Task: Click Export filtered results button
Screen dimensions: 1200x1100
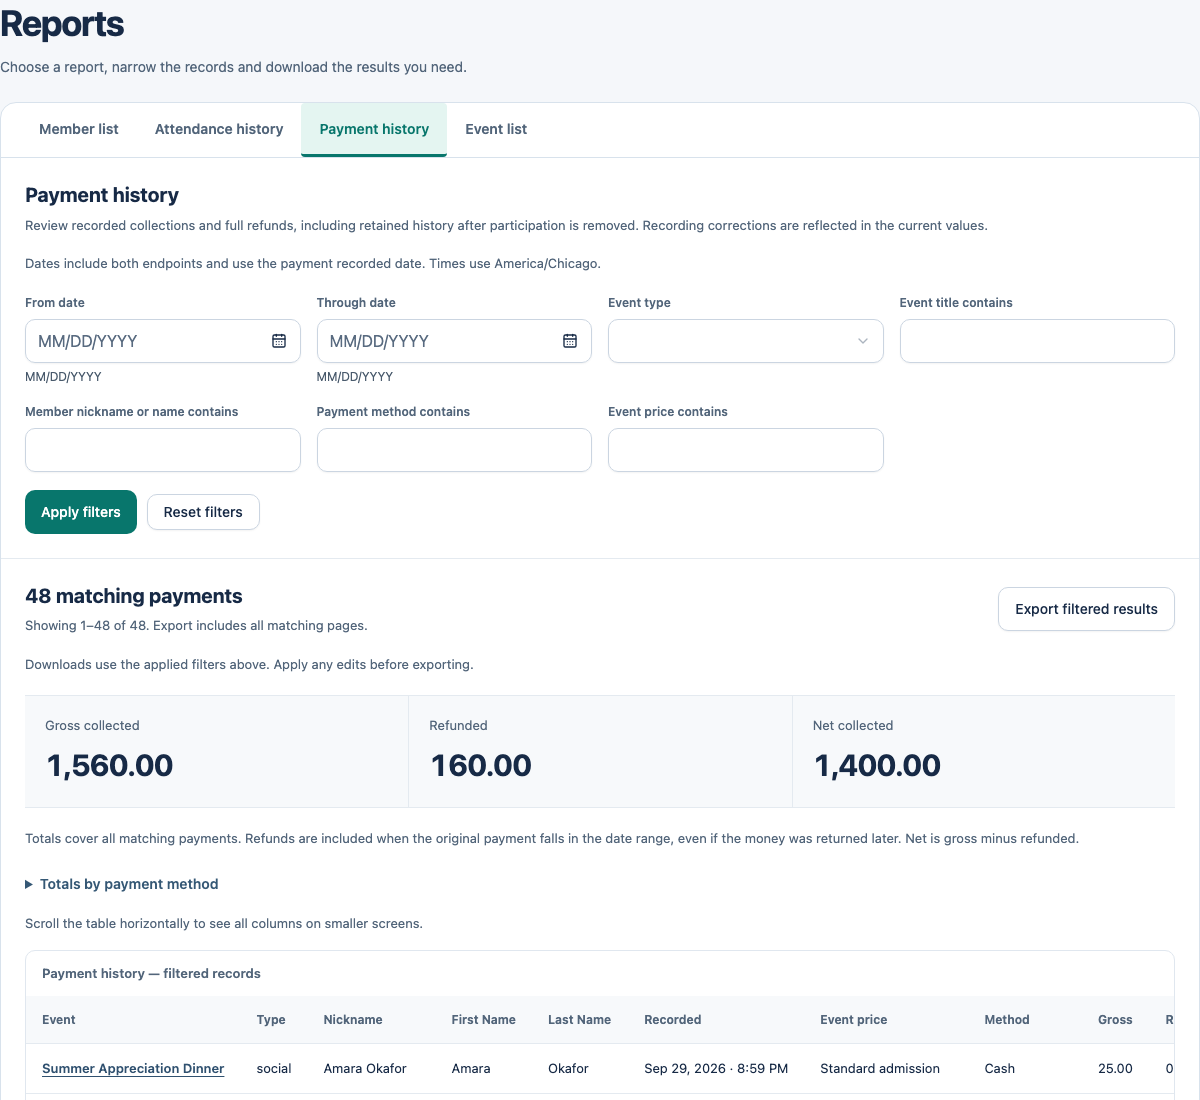Action: point(1086,609)
